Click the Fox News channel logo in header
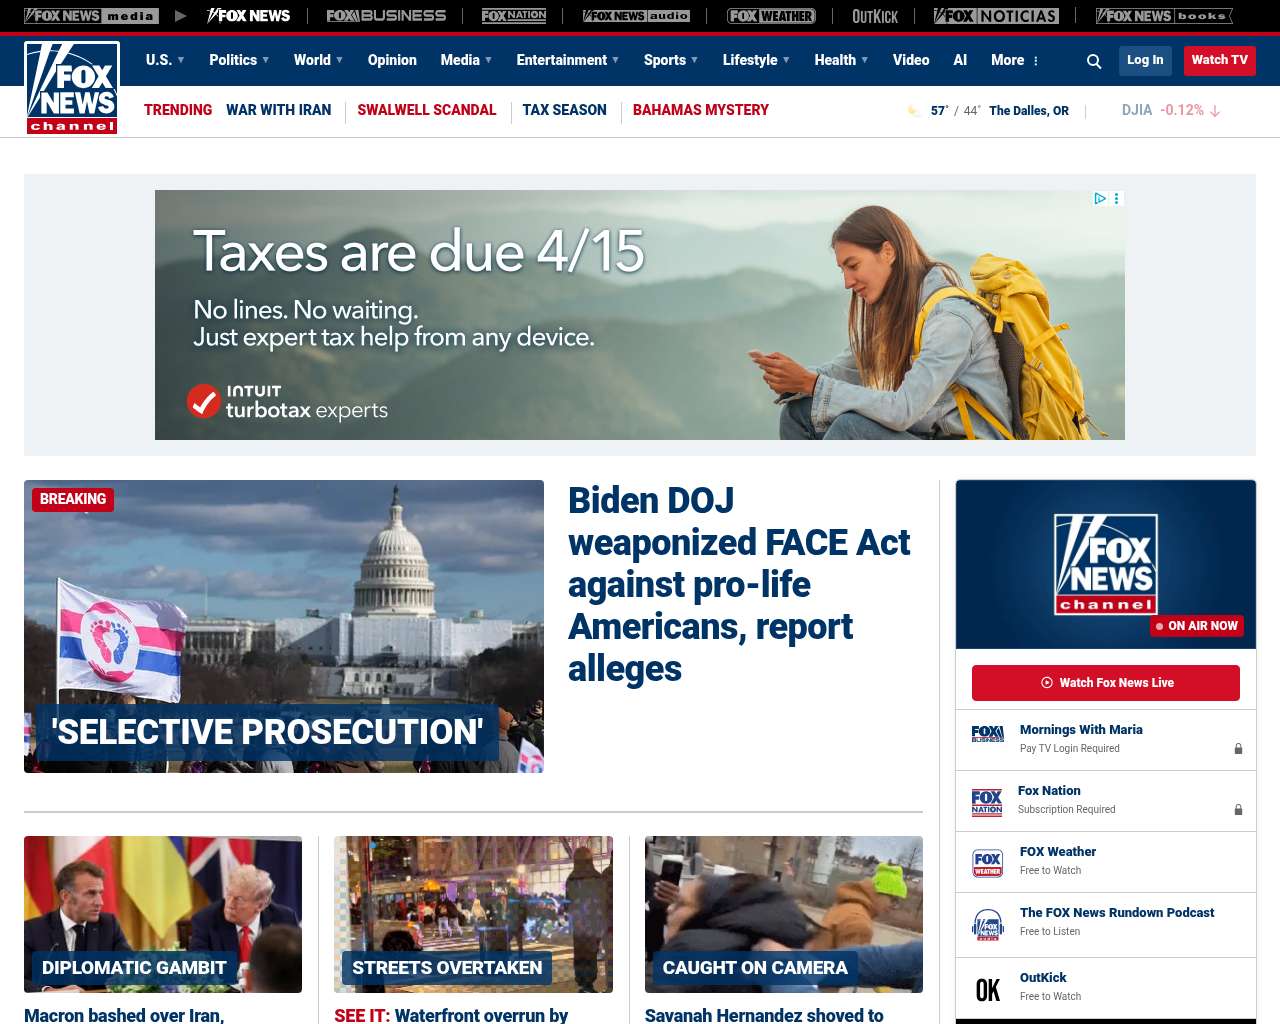The height and width of the screenshot is (1024, 1280). point(72,88)
